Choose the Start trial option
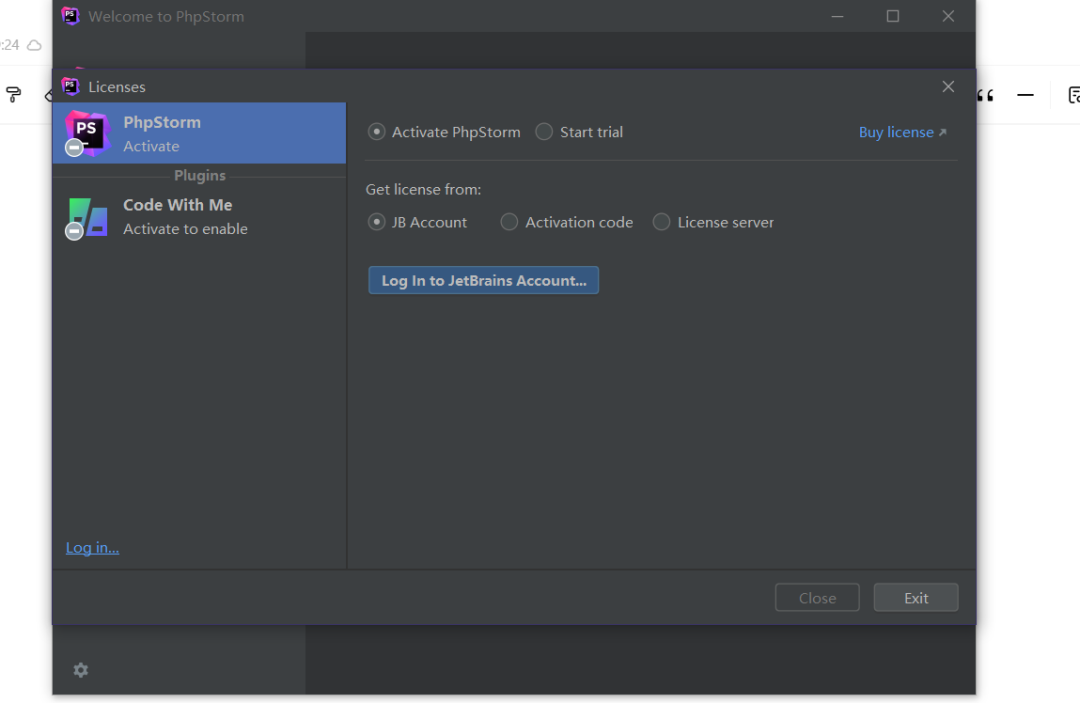The height and width of the screenshot is (703, 1080). tap(544, 132)
